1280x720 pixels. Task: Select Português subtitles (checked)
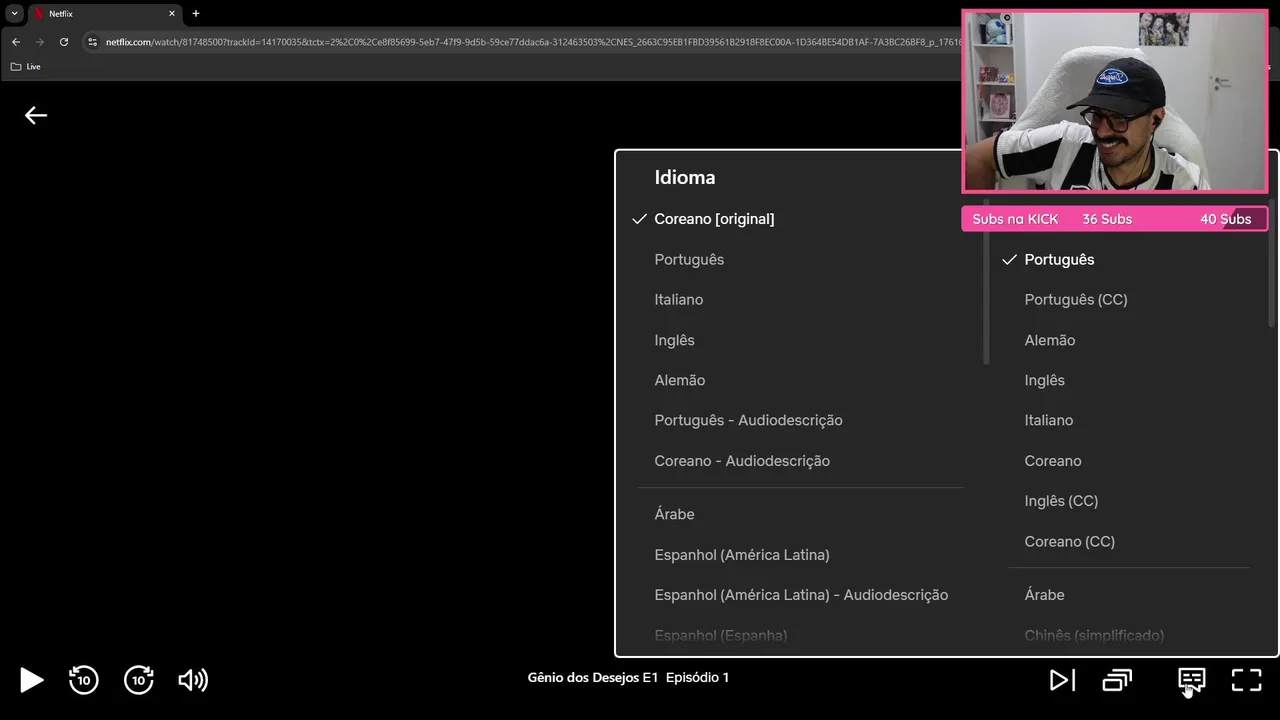click(1059, 259)
